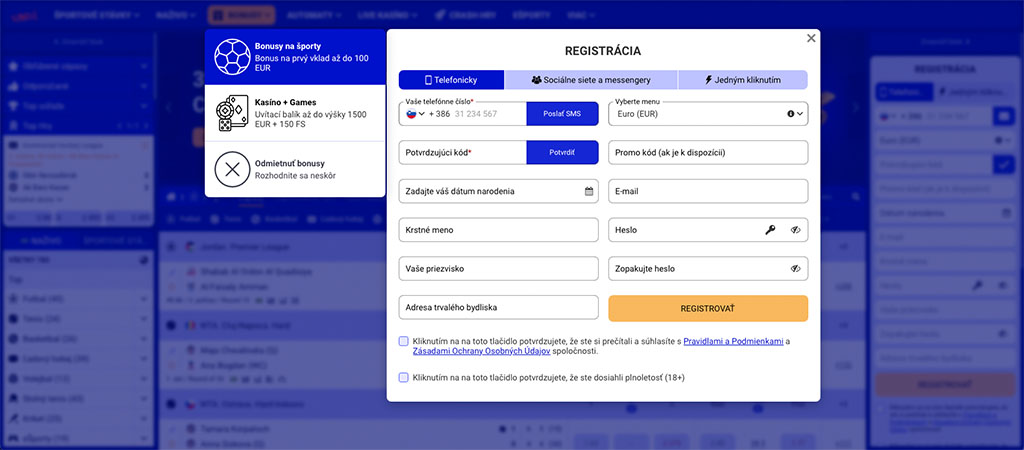Click the orange Registrovať button
The width and height of the screenshot is (1024, 450).
[707, 308]
